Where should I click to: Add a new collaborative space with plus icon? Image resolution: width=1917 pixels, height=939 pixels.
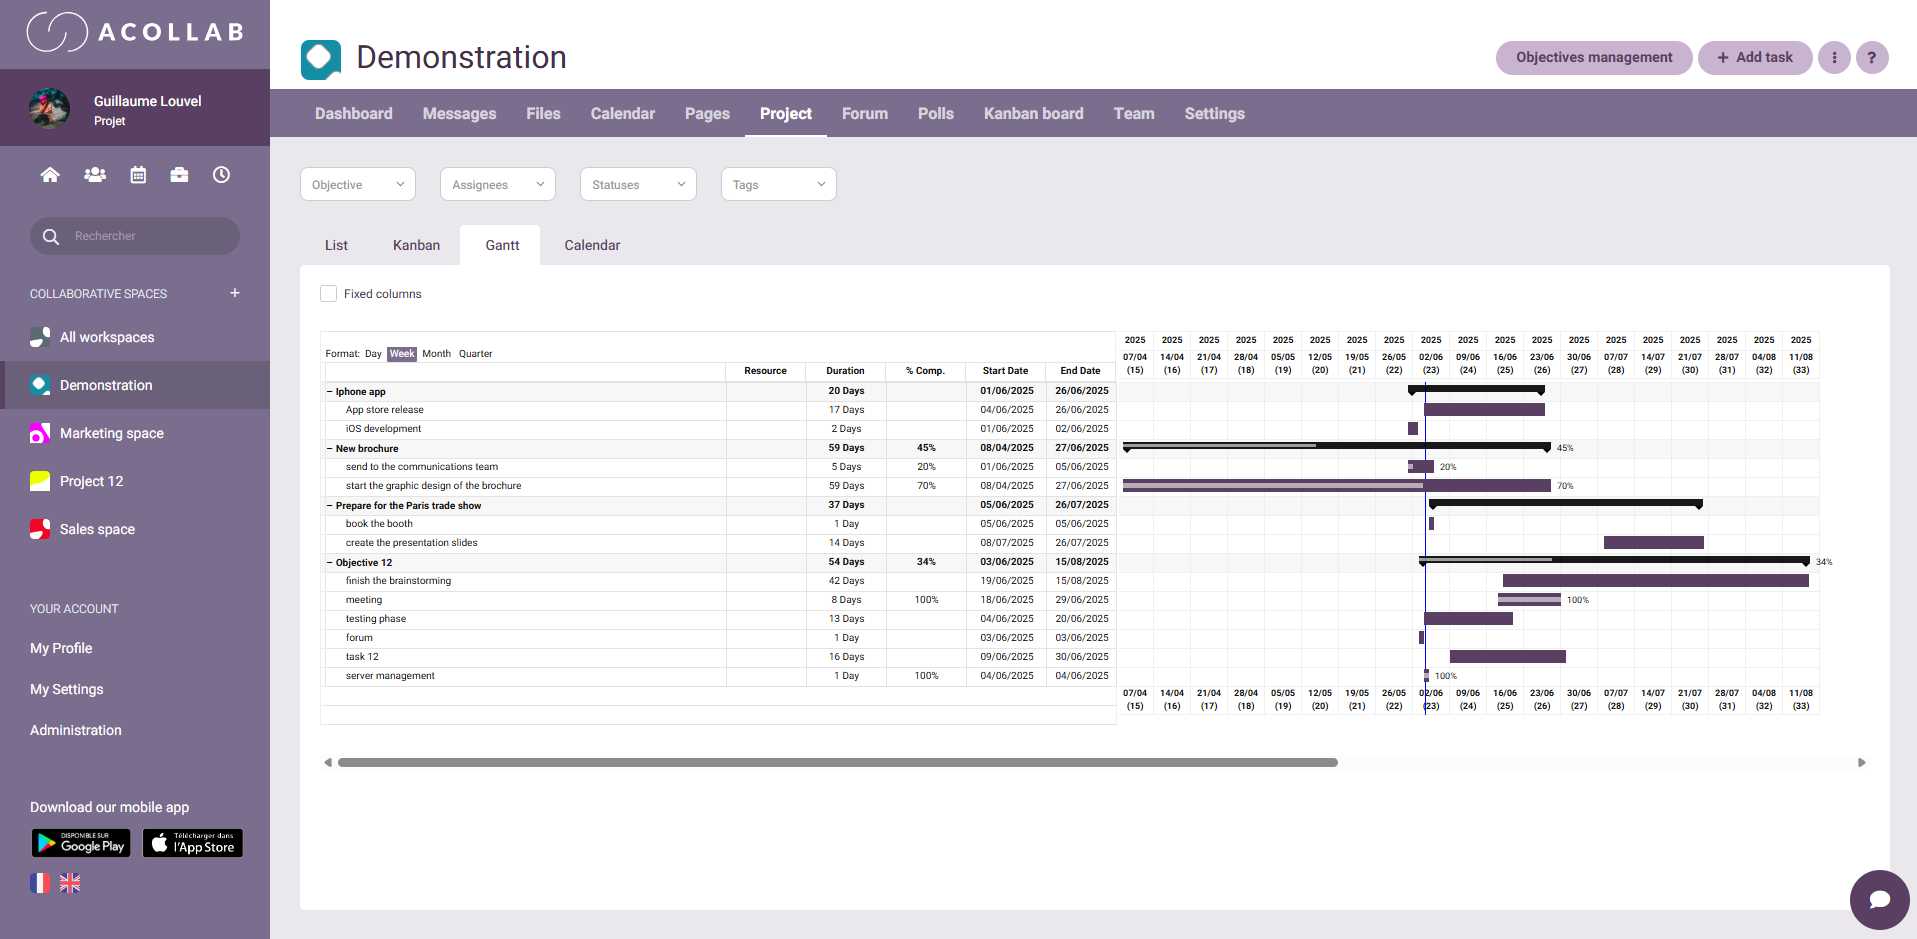(235, 293)
